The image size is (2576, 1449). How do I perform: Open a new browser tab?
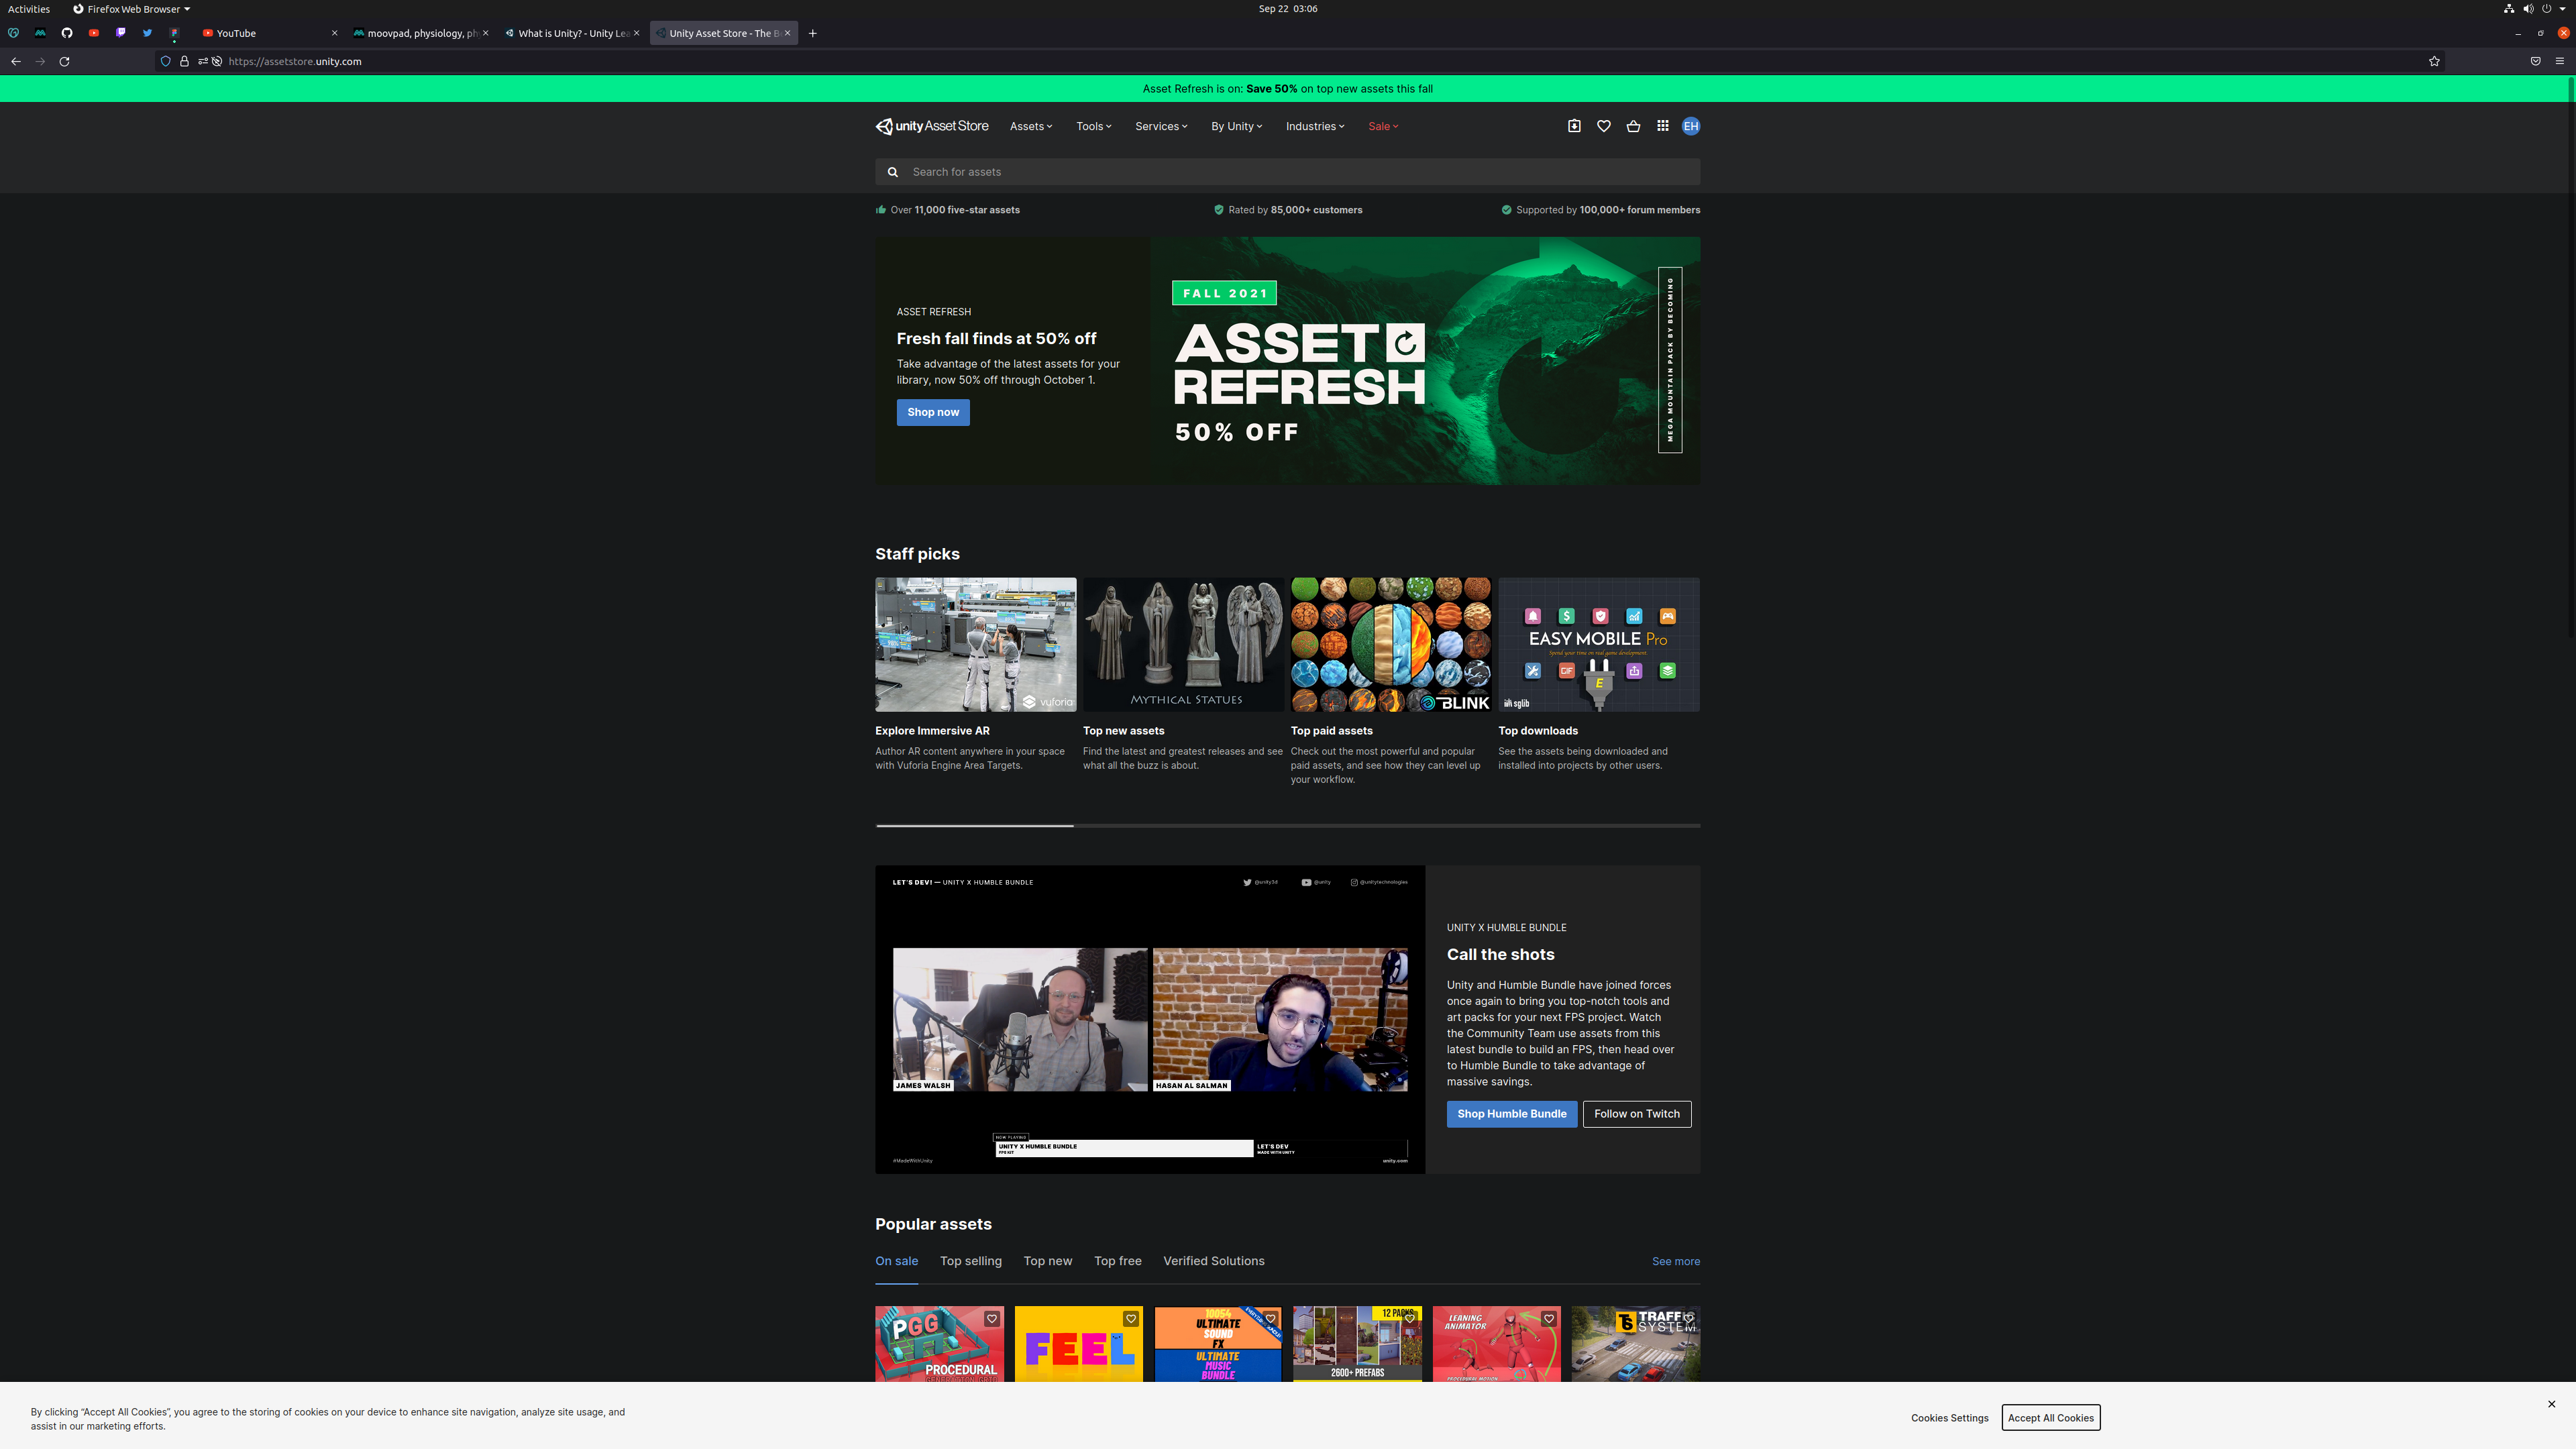pos(813,33)
